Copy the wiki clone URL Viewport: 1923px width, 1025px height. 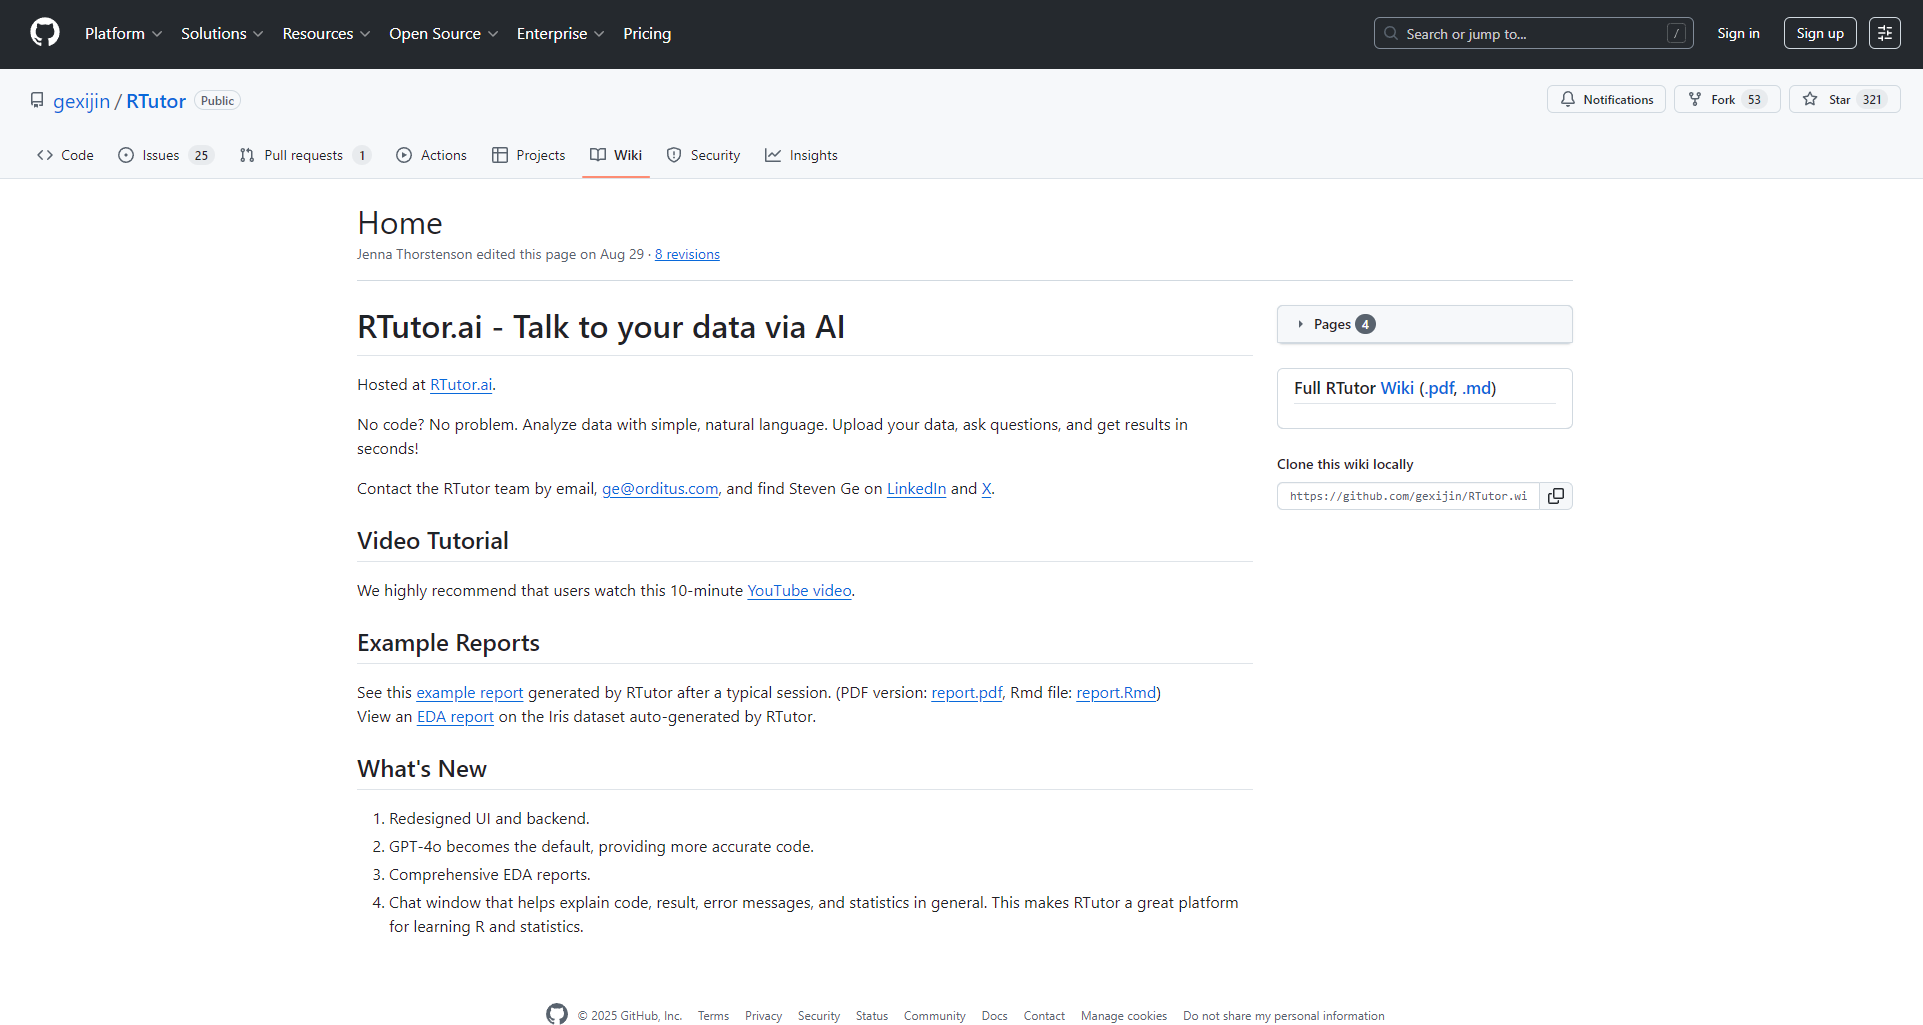pos(1555,495)
